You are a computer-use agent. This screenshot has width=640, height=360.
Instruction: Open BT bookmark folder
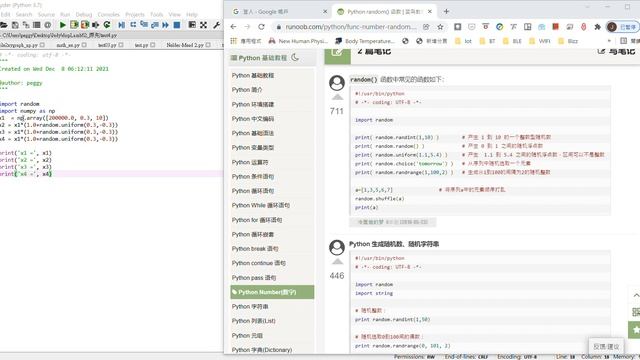(x=487, y=41)
